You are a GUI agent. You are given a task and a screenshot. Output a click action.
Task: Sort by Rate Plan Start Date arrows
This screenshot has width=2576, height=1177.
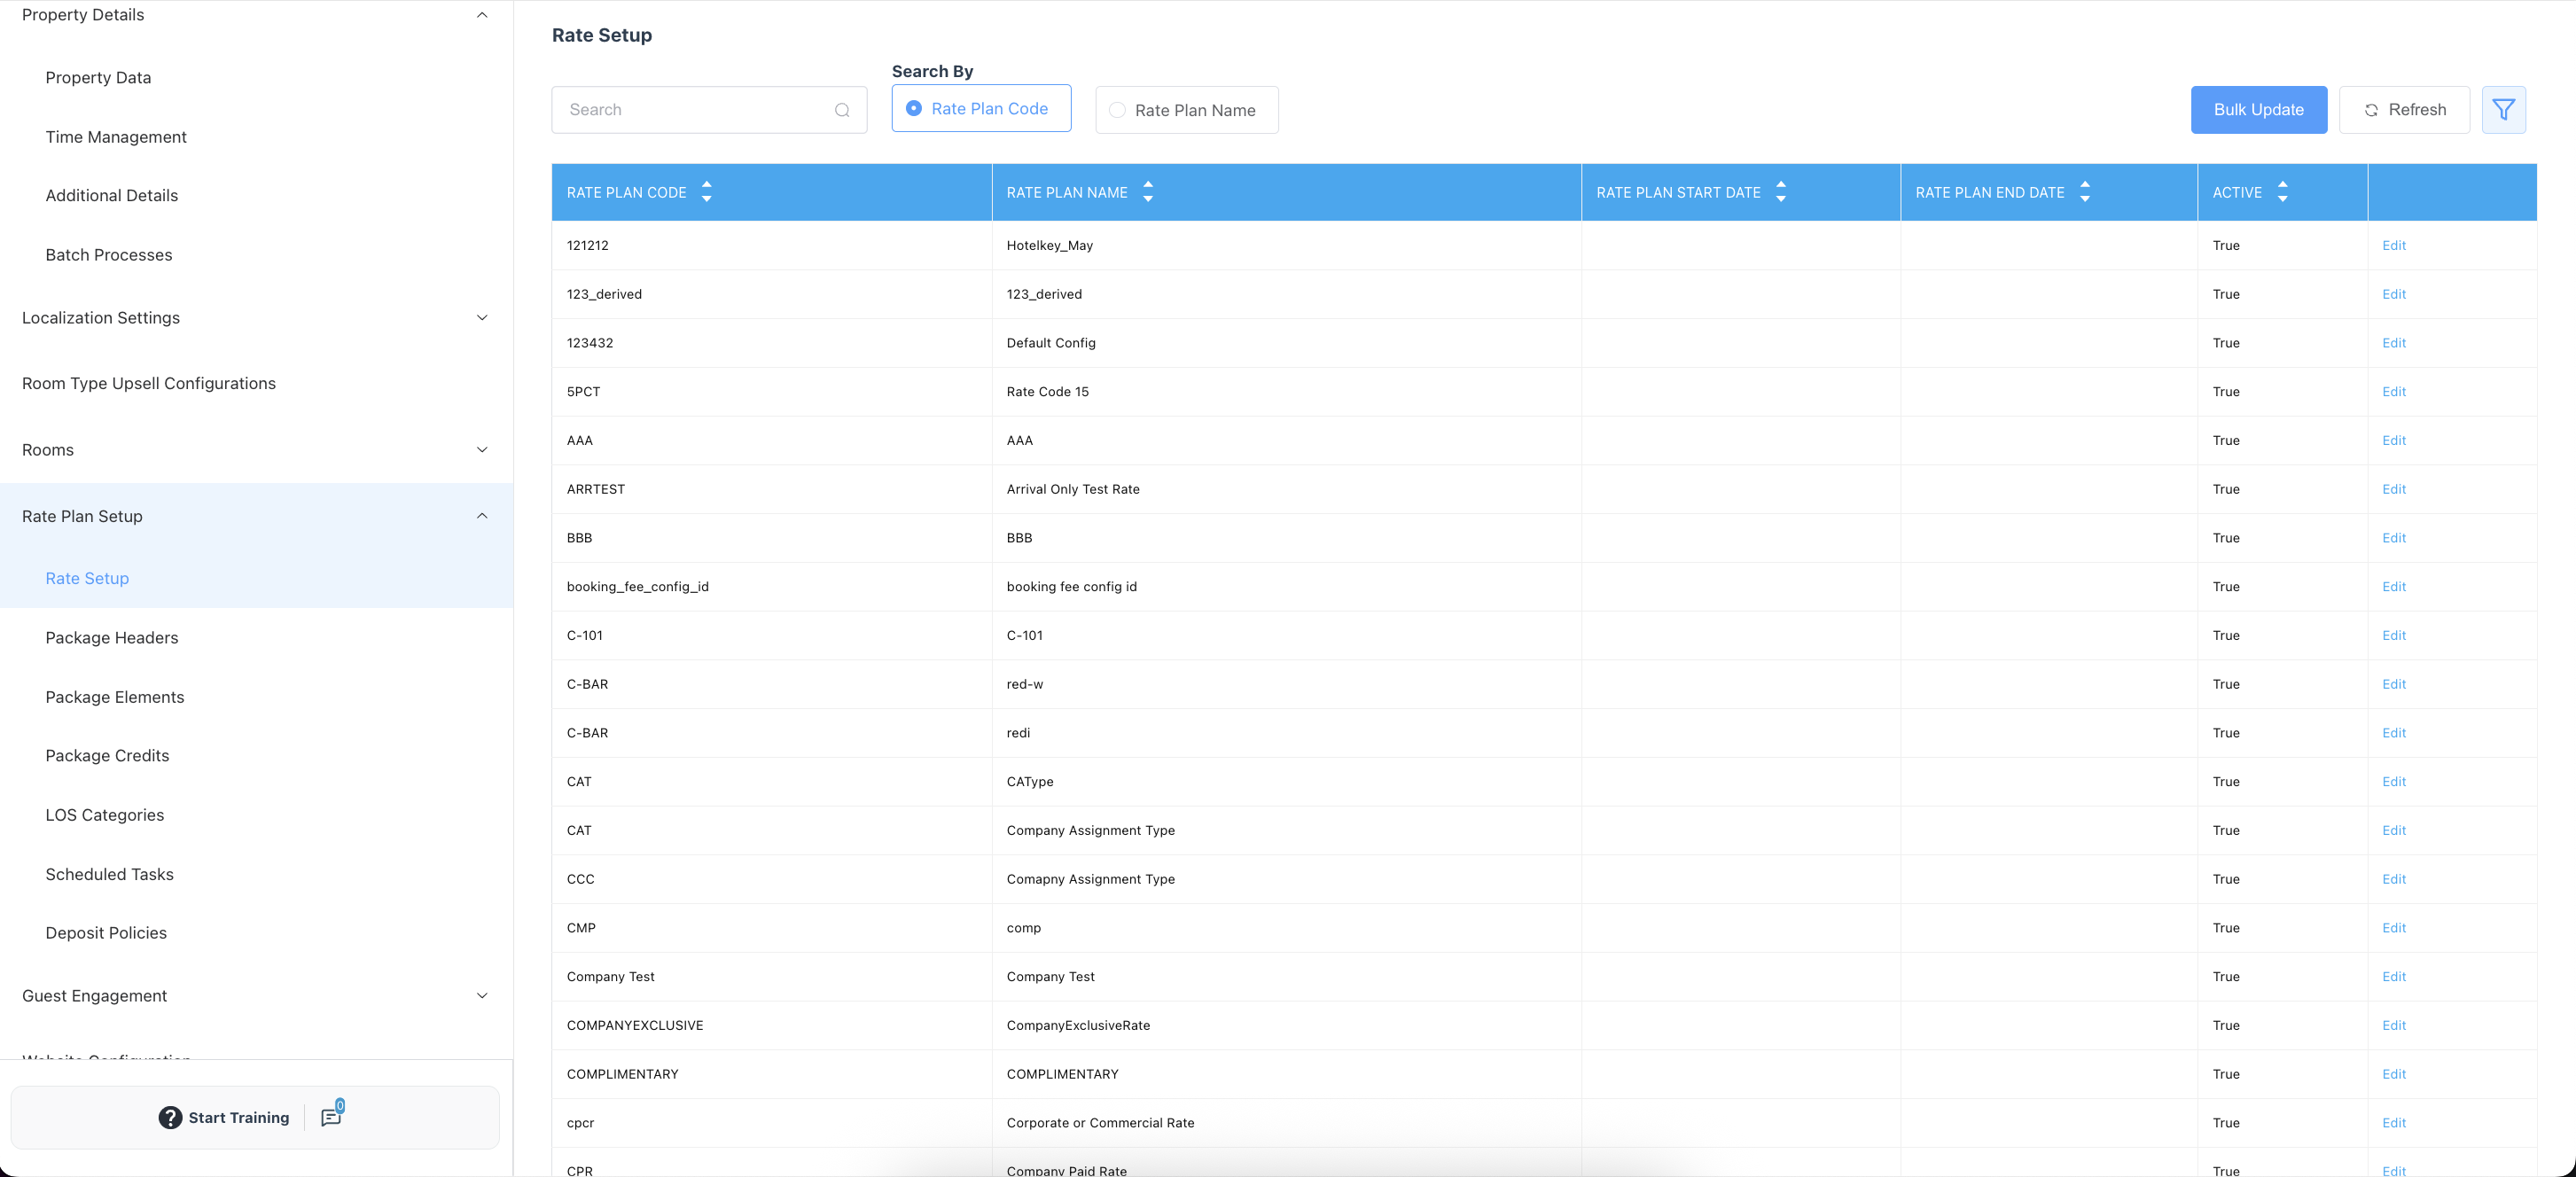1781,192
